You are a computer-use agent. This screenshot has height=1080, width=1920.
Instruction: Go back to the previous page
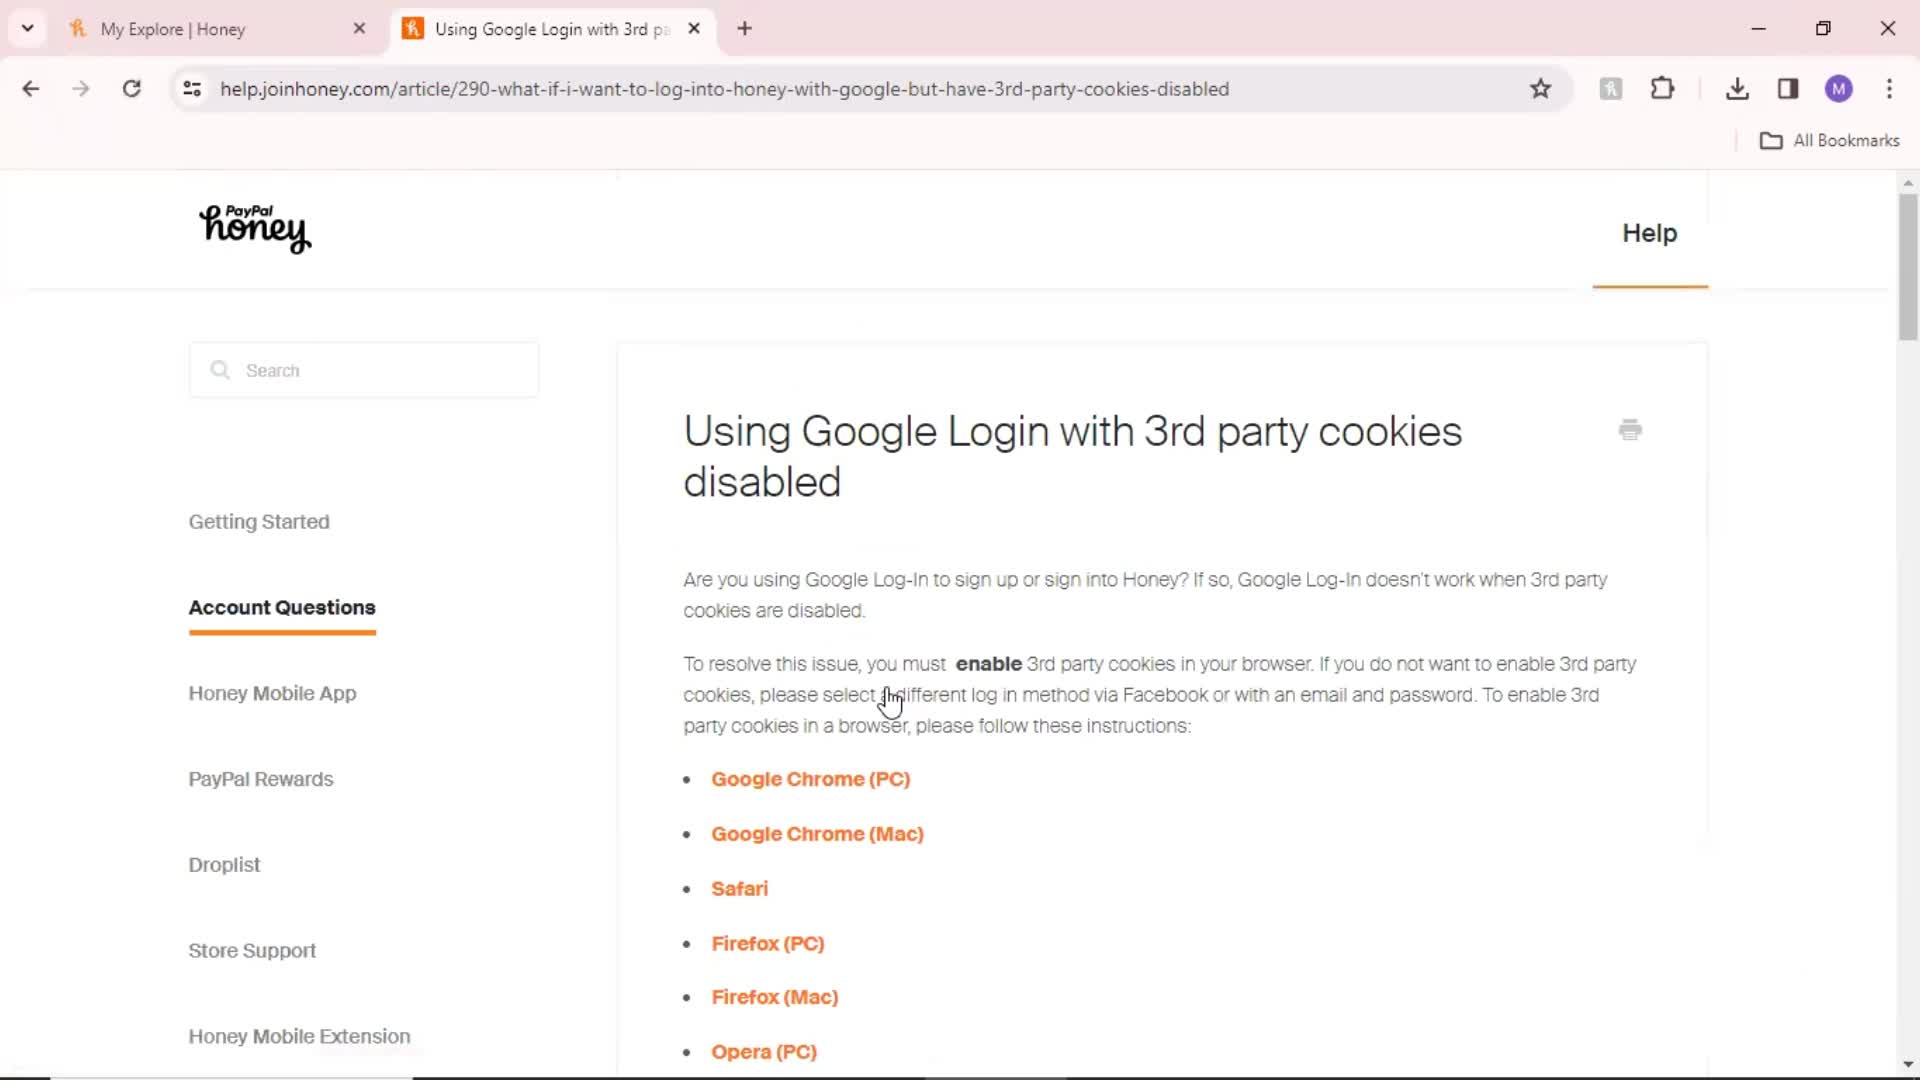(x=31, y=89)
